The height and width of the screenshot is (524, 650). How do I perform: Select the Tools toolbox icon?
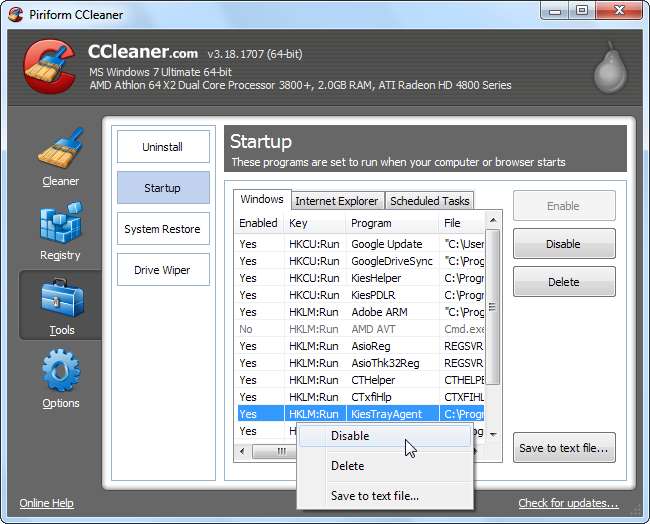pyautogui.click(x=60, y=298)
